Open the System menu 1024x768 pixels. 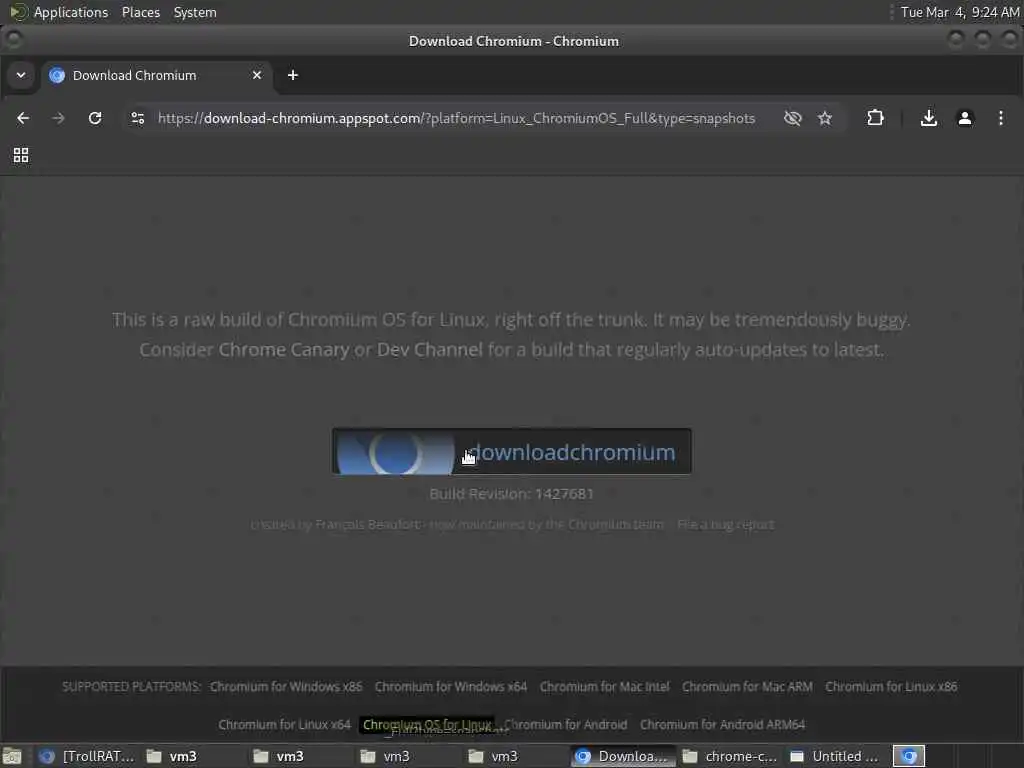[x=195, y=12]
